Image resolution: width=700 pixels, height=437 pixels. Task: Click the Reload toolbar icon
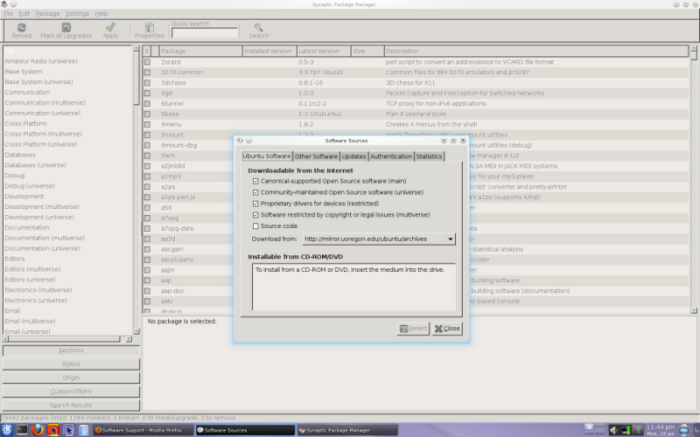click(x=21, y=27)
